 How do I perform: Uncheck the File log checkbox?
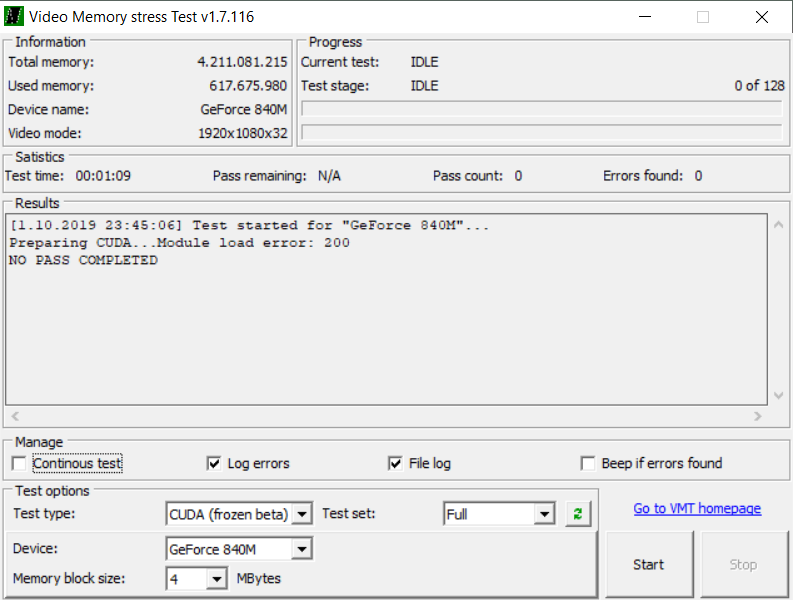tap(395, 463)
